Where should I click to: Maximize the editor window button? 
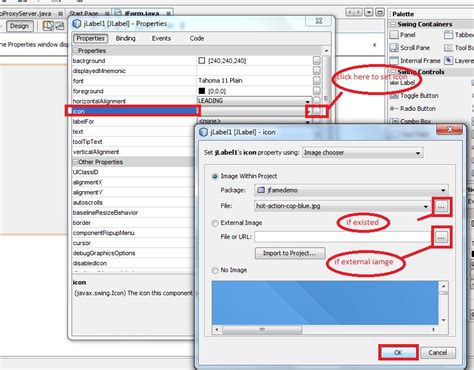(380, 12)
